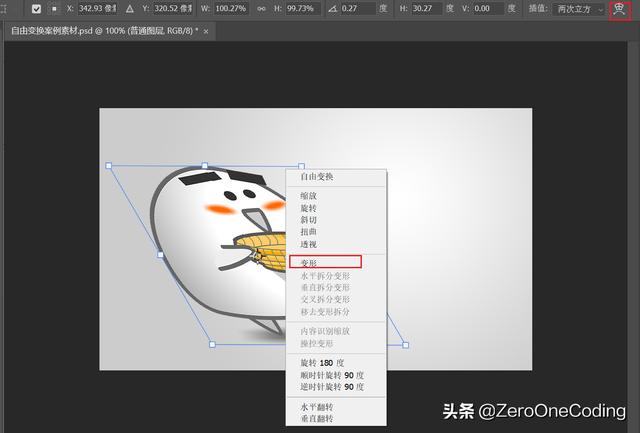Select 缩放 in the transform menu
This screenshot has width=640, height=433.
click(310, 196)
